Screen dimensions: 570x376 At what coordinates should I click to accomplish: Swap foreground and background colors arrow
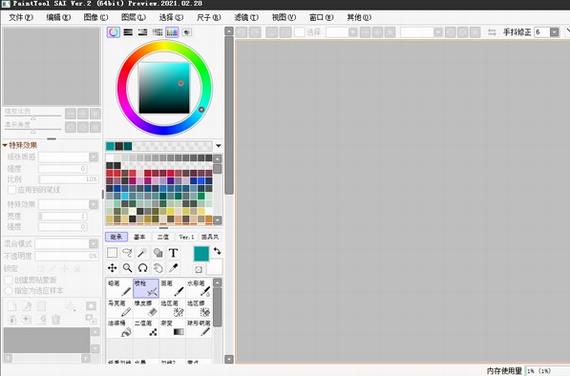217,251
